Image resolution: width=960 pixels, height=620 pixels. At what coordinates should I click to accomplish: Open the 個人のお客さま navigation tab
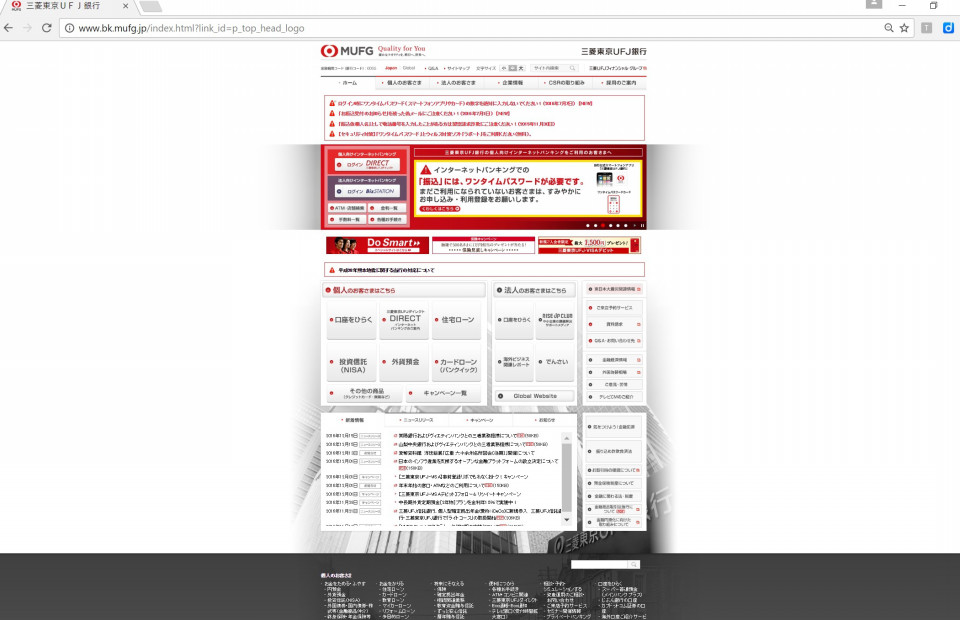click(403, 83)
